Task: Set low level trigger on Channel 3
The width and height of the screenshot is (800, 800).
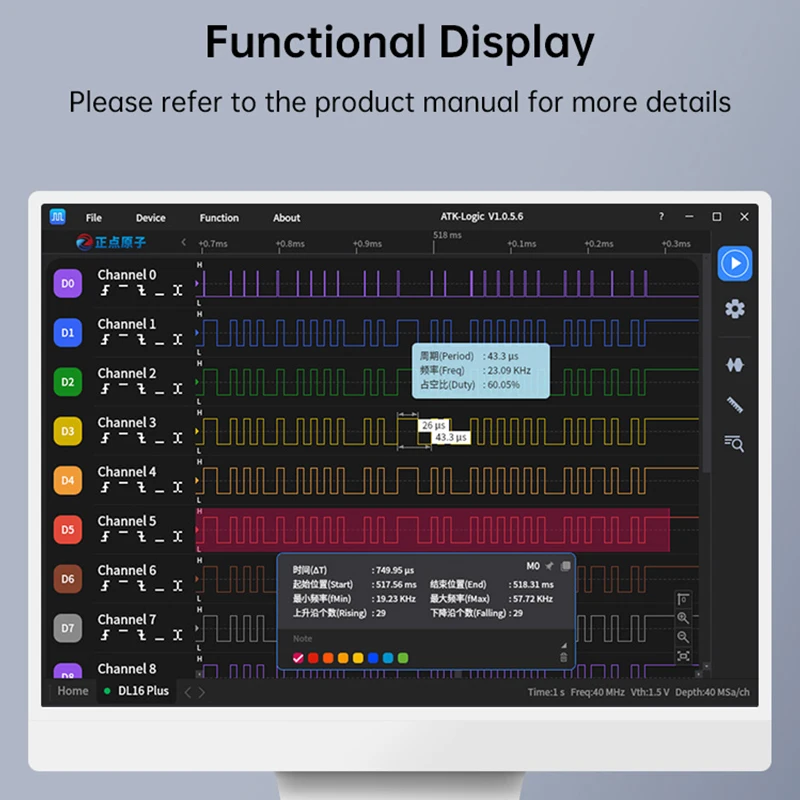Action: [160, 442]
